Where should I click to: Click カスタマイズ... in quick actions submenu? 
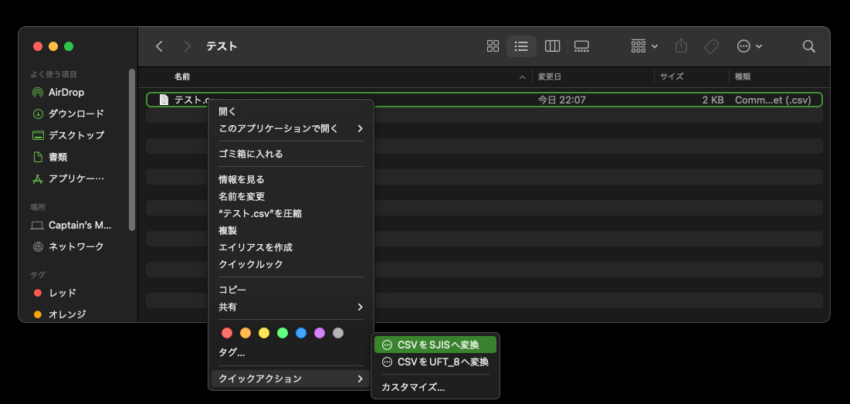(x=413, y=387)
